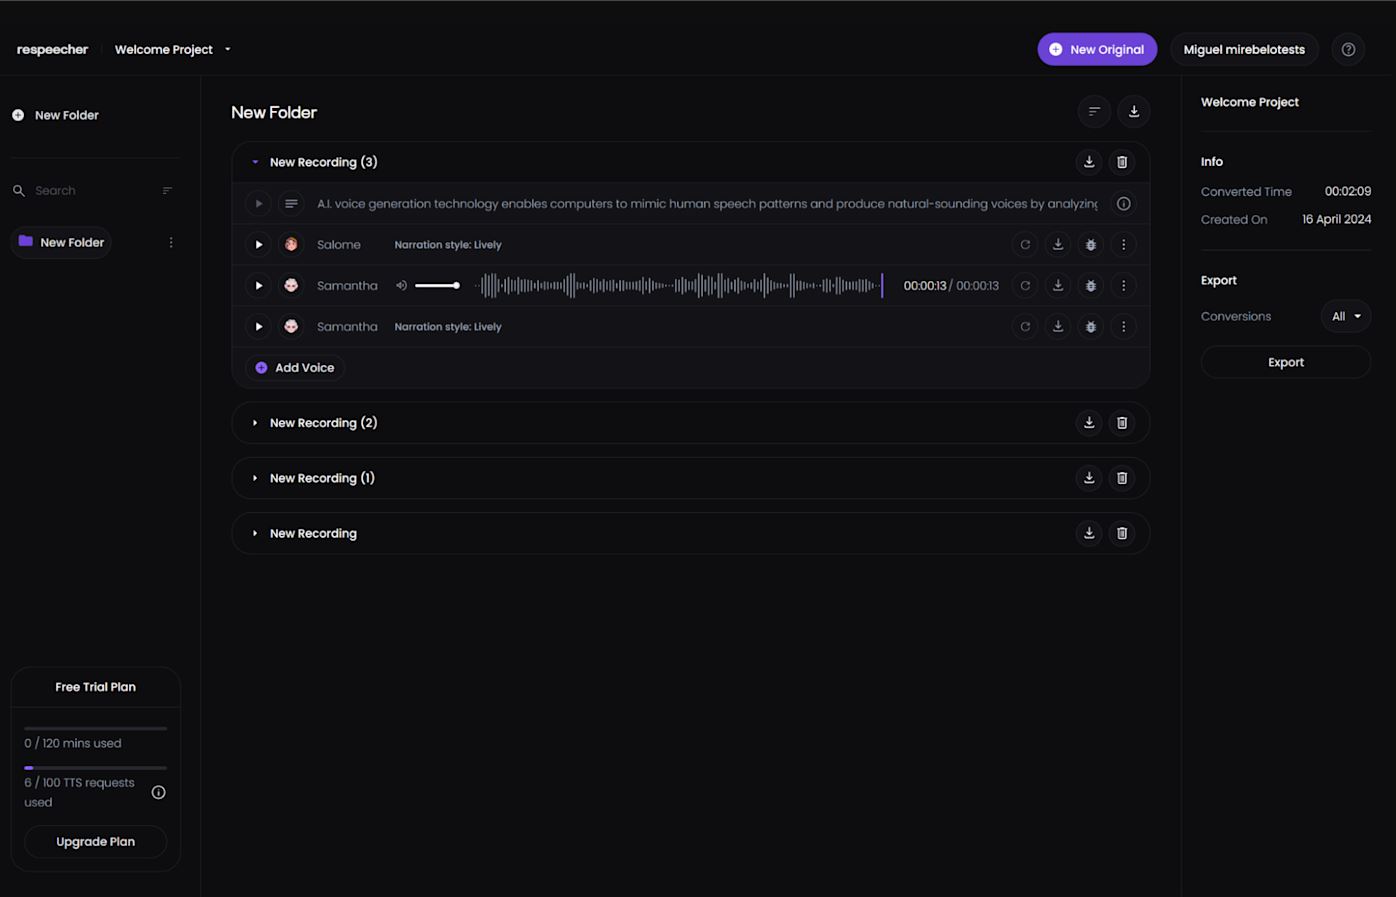The width and height of the screenshot is (1396, 897).
Task: Regenerate the Salome voice conversion
Action: (x=1025, y=245)
